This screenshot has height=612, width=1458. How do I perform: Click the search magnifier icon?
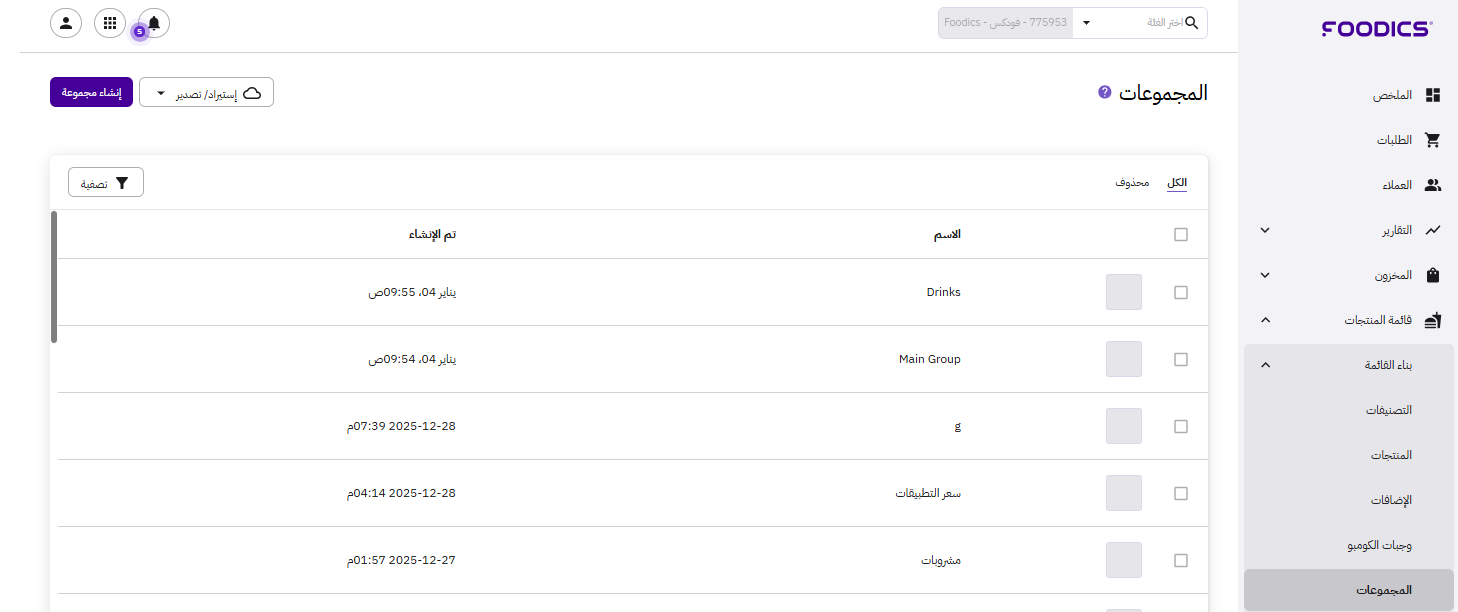1191,23
